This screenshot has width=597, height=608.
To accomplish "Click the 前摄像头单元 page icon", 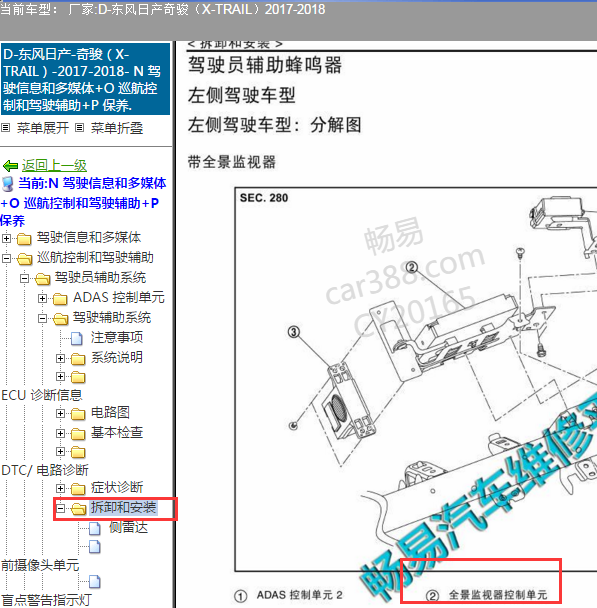I will [95, 547].
